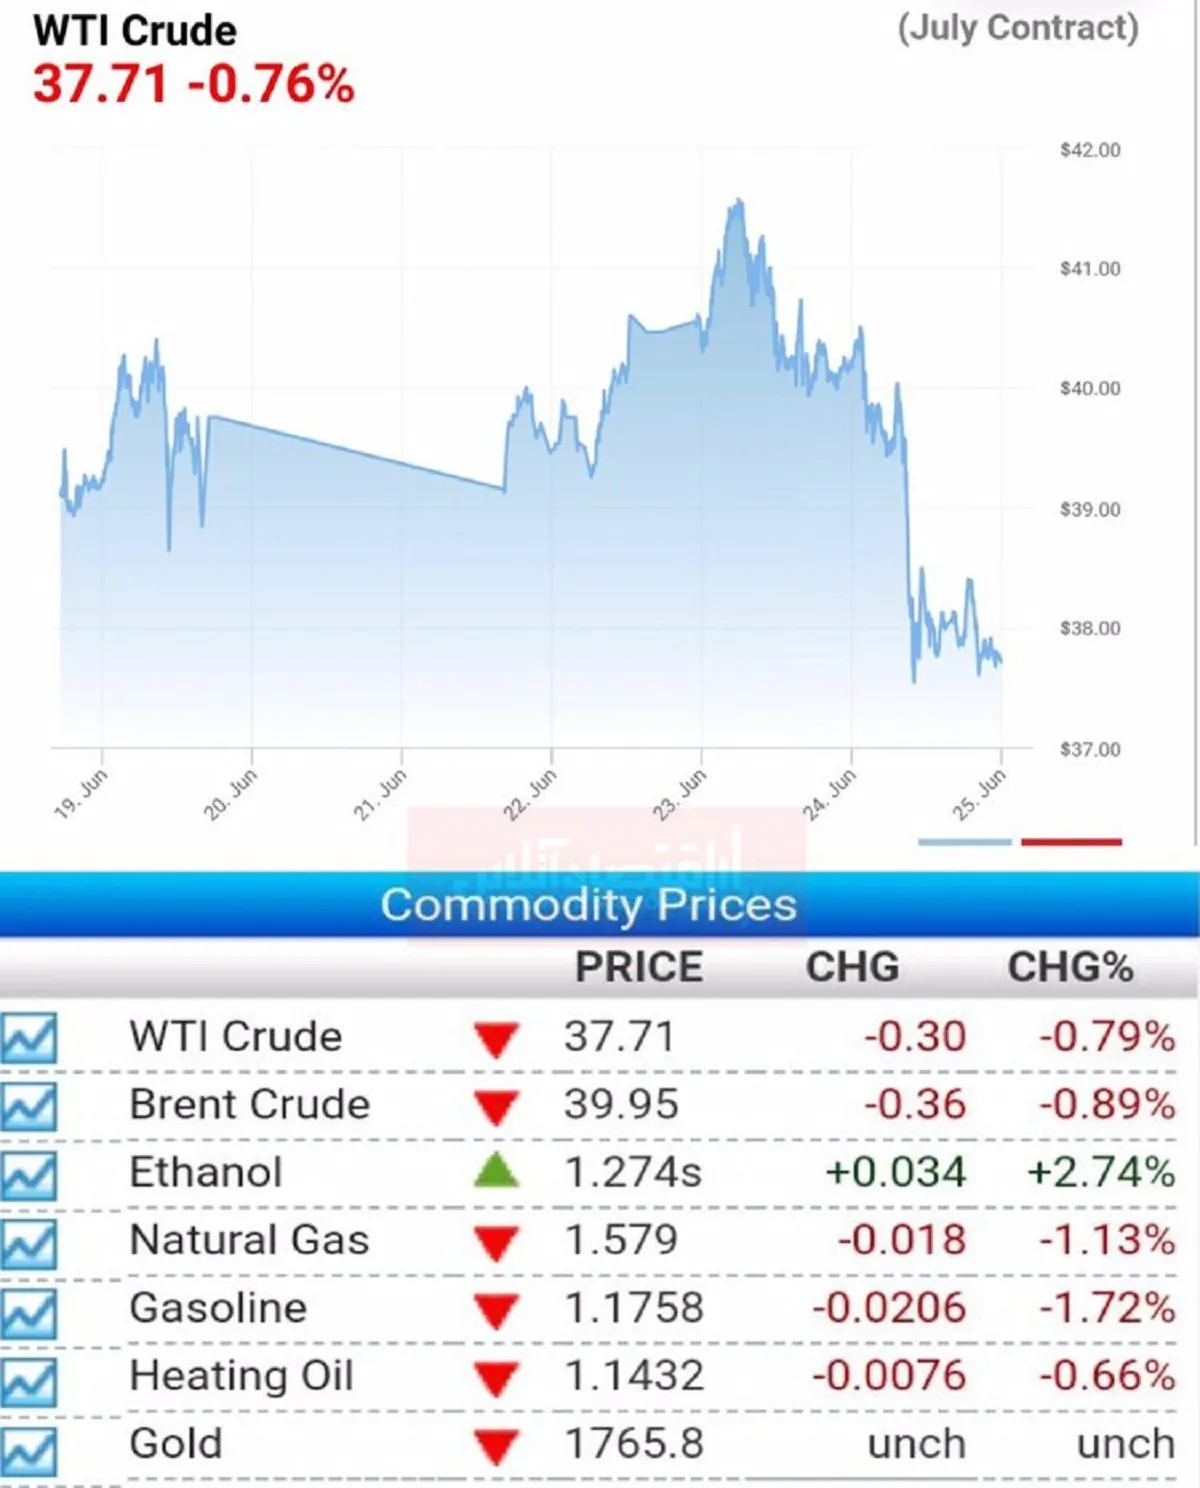Select the Brent Crude commodity link
The height and width of the screenshot is (1488, 1200).
point(250,1104)
